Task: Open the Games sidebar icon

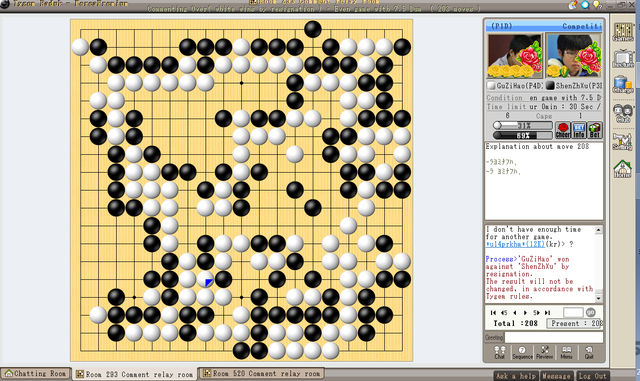Action: [623, 32]
